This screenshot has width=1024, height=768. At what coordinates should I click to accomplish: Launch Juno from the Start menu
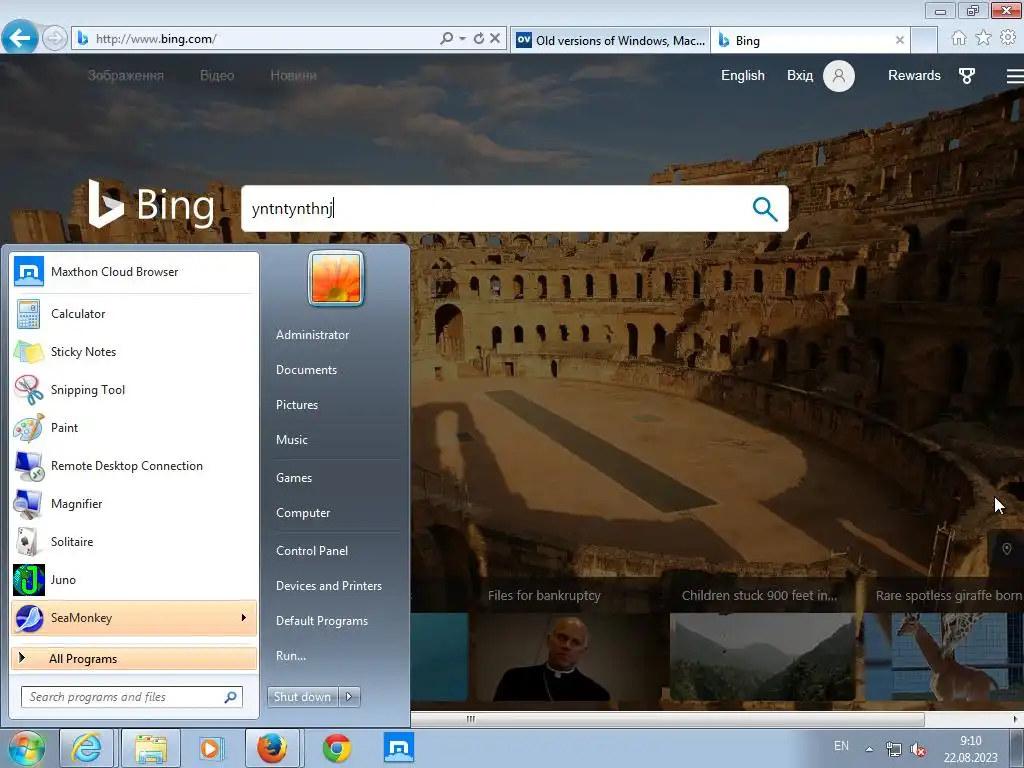click(134, 580)
